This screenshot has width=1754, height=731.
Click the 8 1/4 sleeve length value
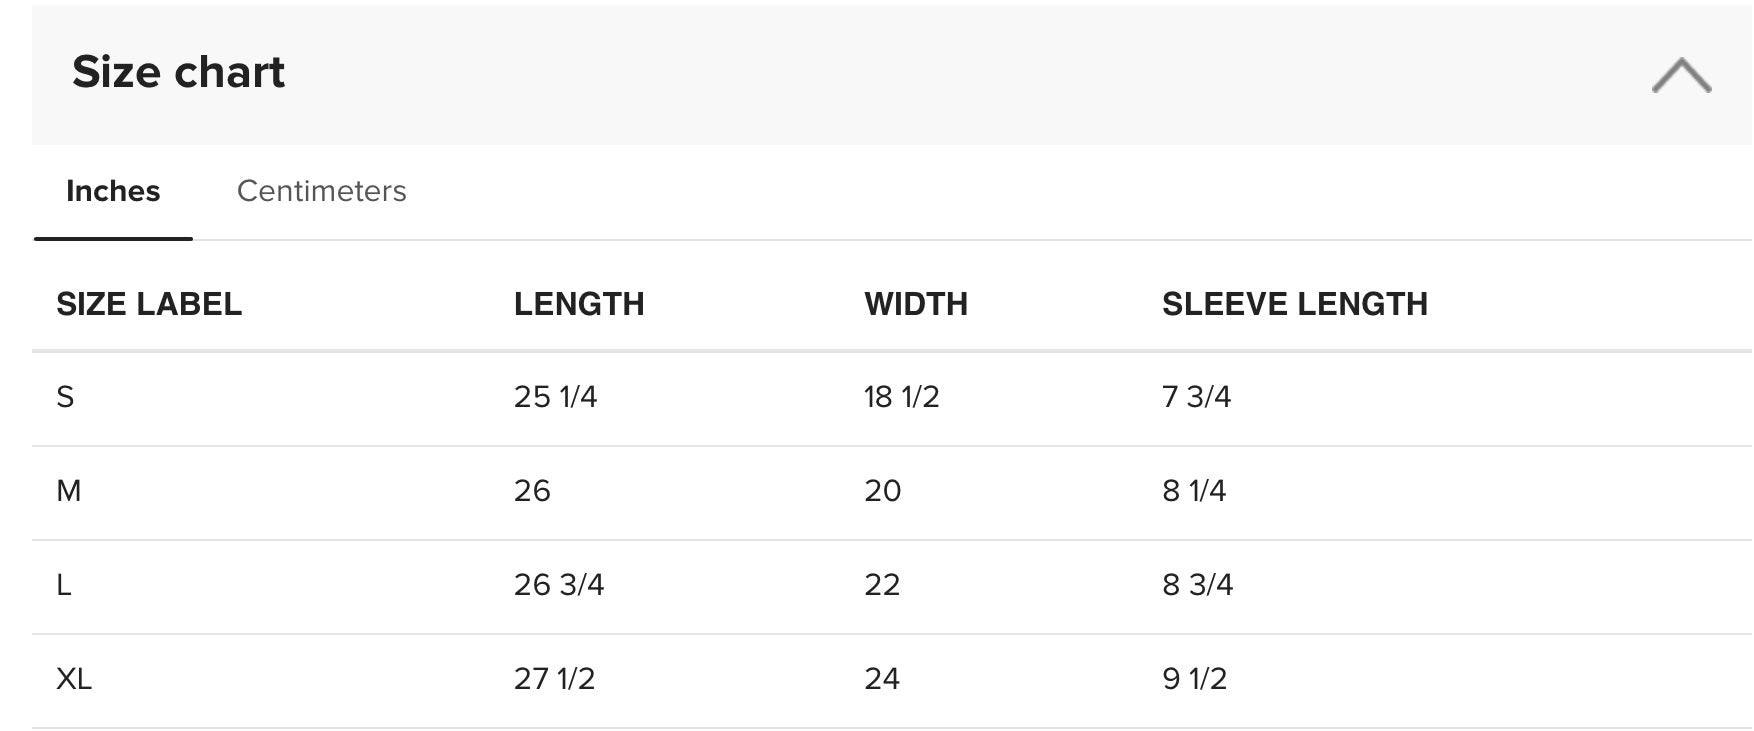coord(1194,491)
